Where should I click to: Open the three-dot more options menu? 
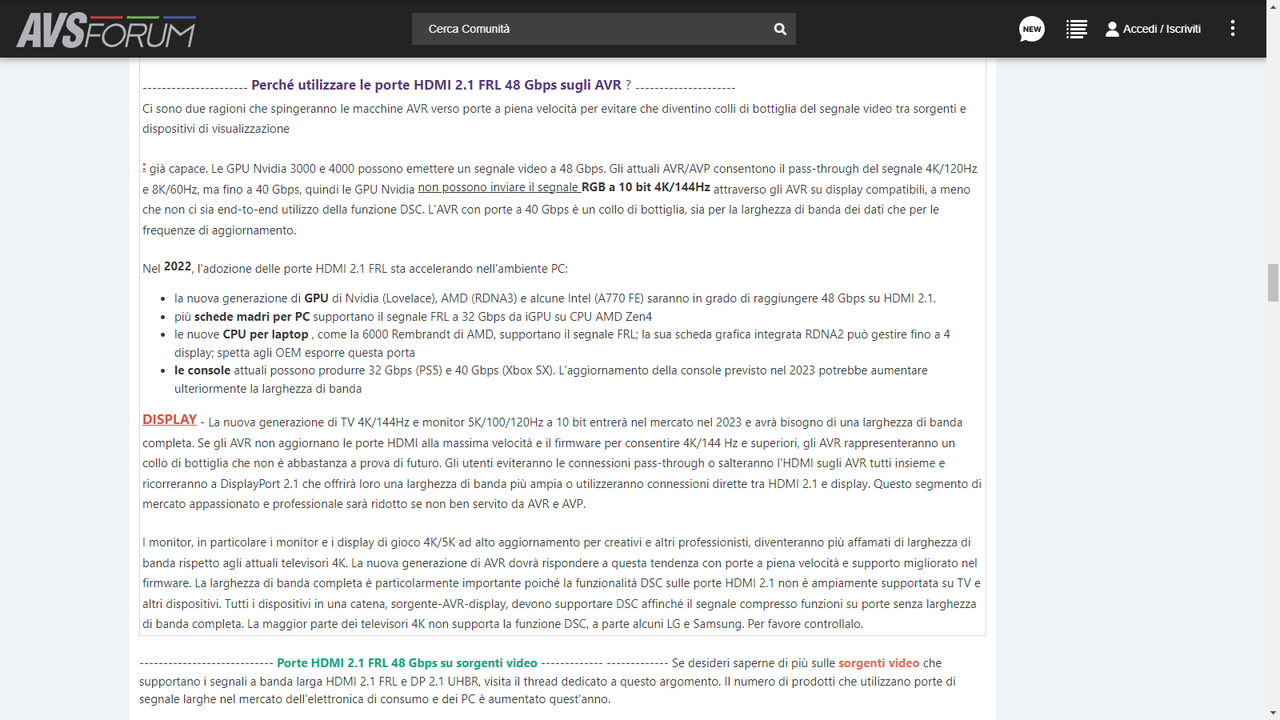click(x=1232, y=29)
